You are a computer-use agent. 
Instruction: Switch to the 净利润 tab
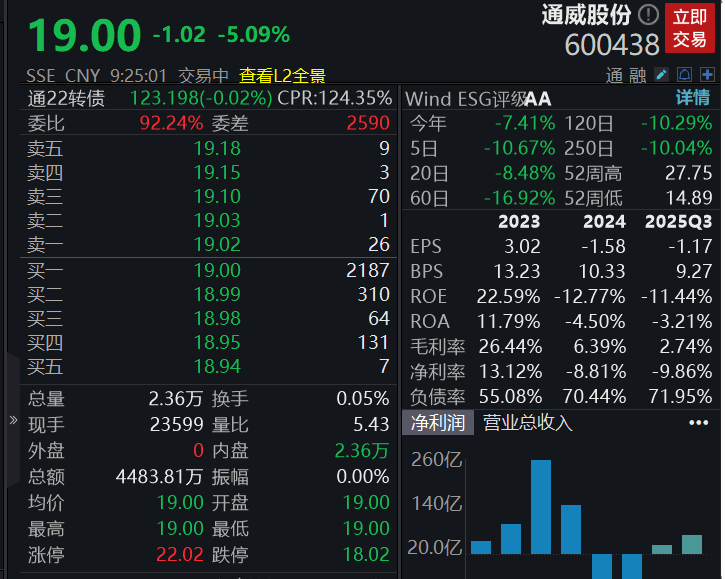[438, 422]
